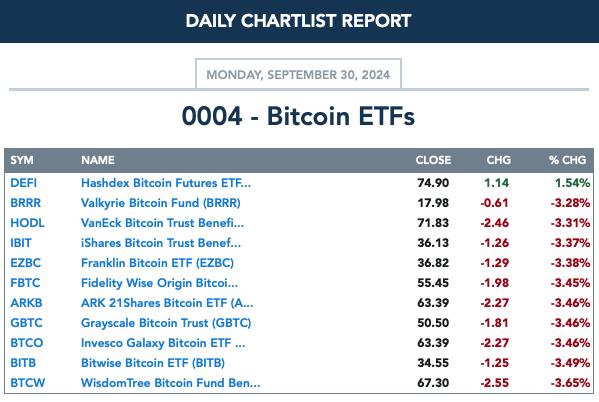The image size is (599, 402).
Task: Open the BITB symbol link
Action: (x=23, y=363)
